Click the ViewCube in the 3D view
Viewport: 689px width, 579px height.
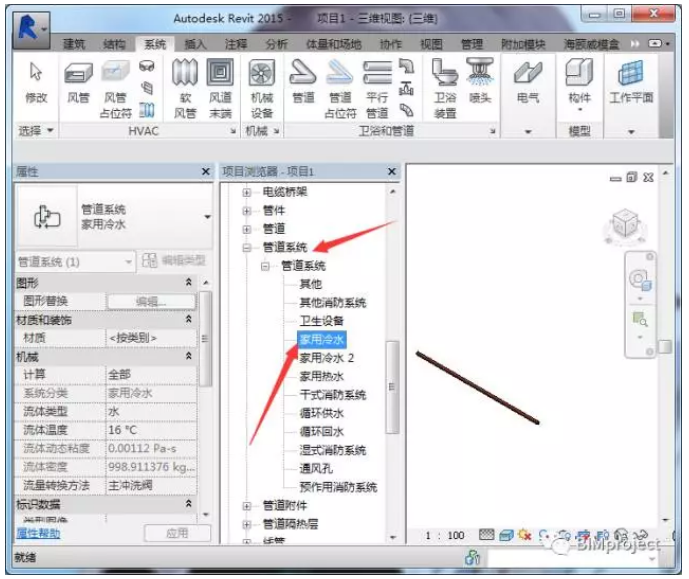[x=625, y=226]
